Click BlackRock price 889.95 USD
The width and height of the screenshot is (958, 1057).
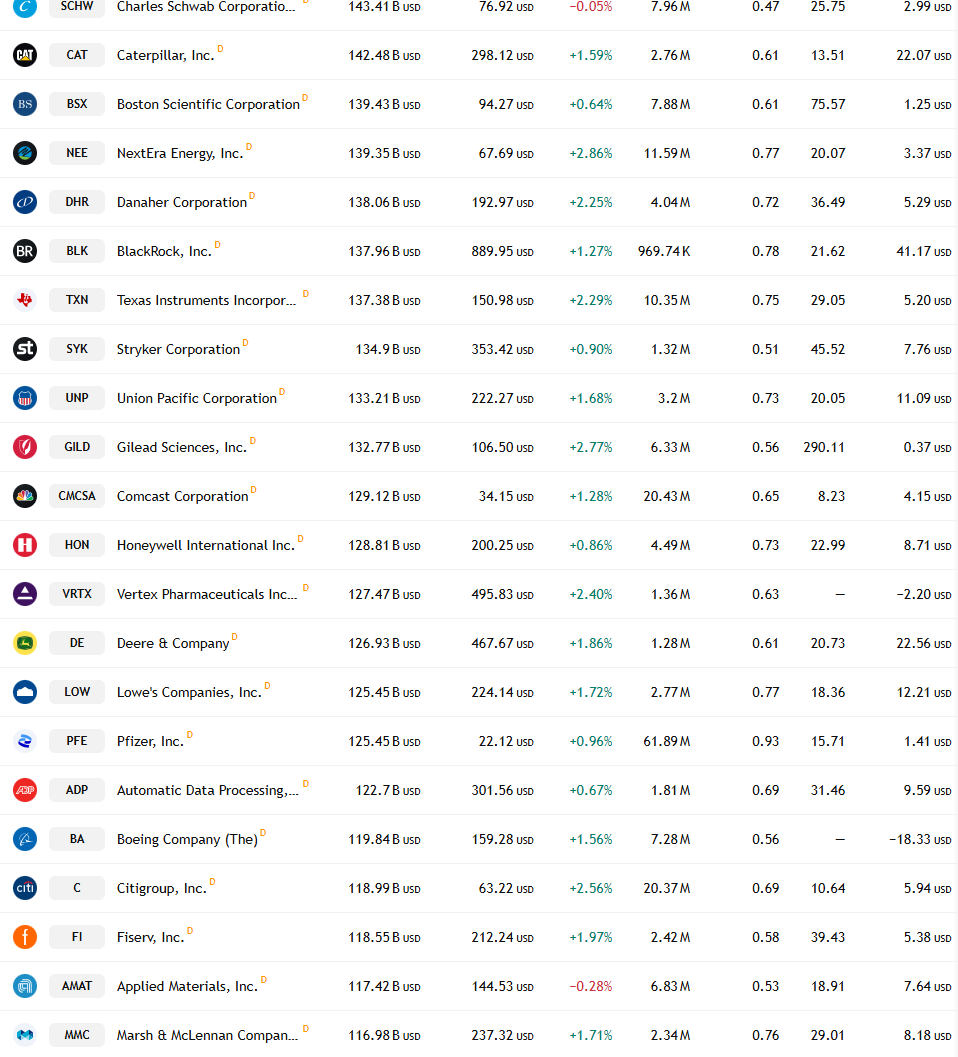pos(502,251)
